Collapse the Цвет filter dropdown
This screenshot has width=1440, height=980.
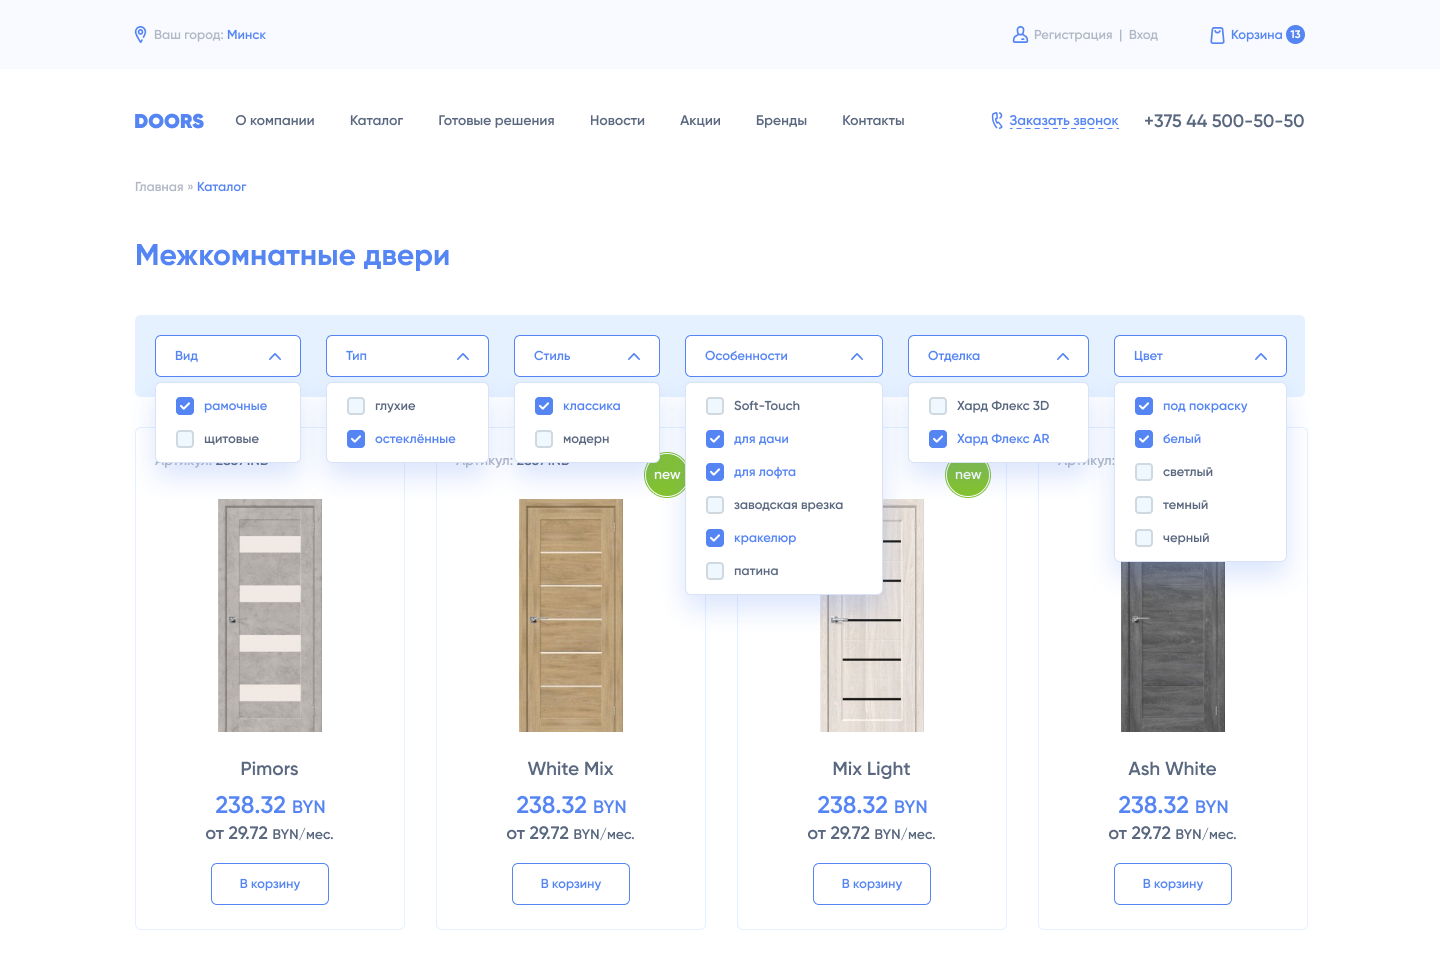click(1200, 356)
